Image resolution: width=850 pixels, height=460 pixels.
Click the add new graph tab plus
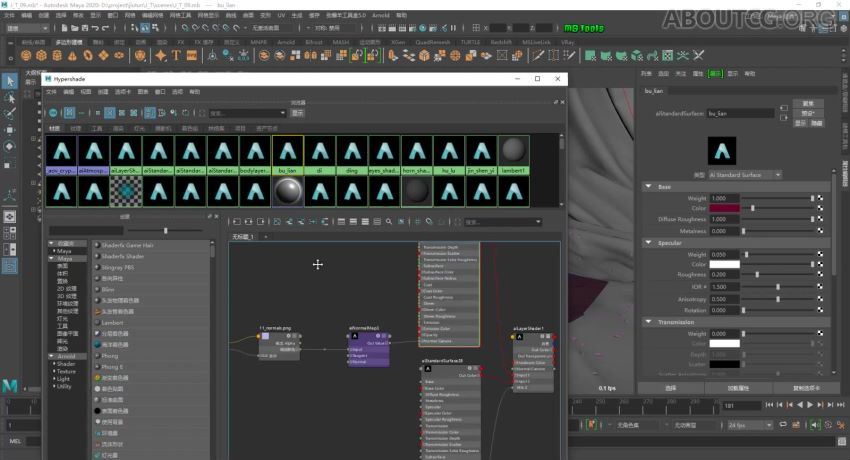(x=266, y=237)
